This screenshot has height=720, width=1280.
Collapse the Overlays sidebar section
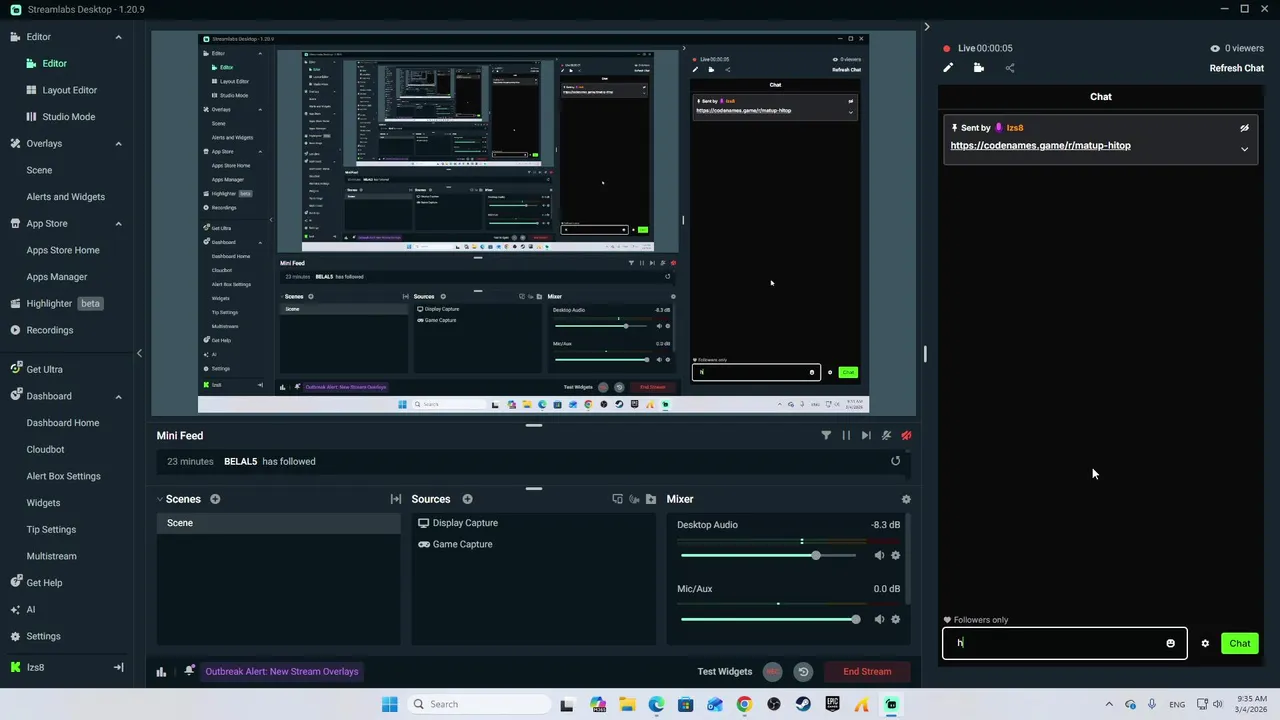(118, 143)
